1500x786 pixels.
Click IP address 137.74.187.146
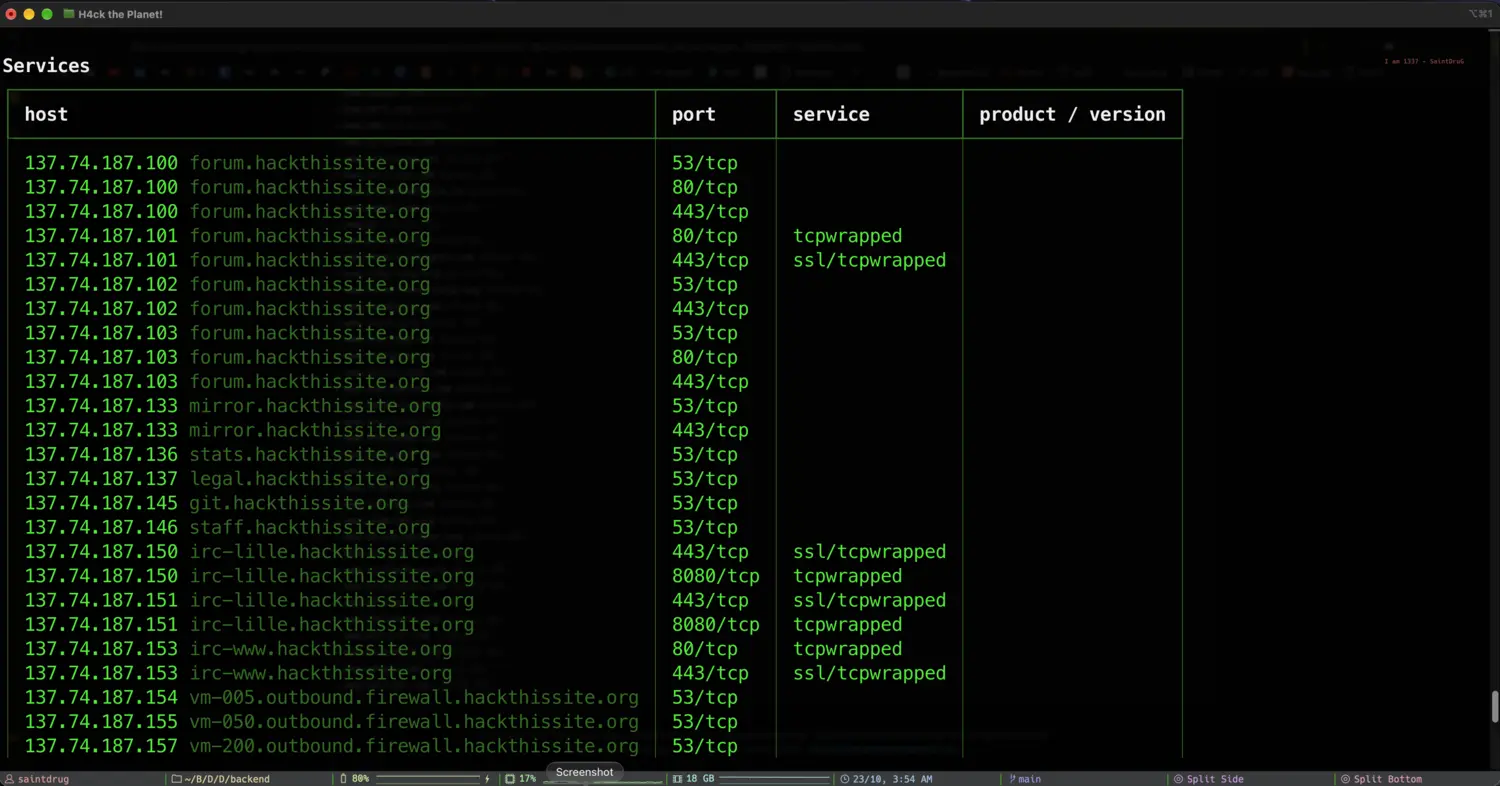[x=101, y=528]
